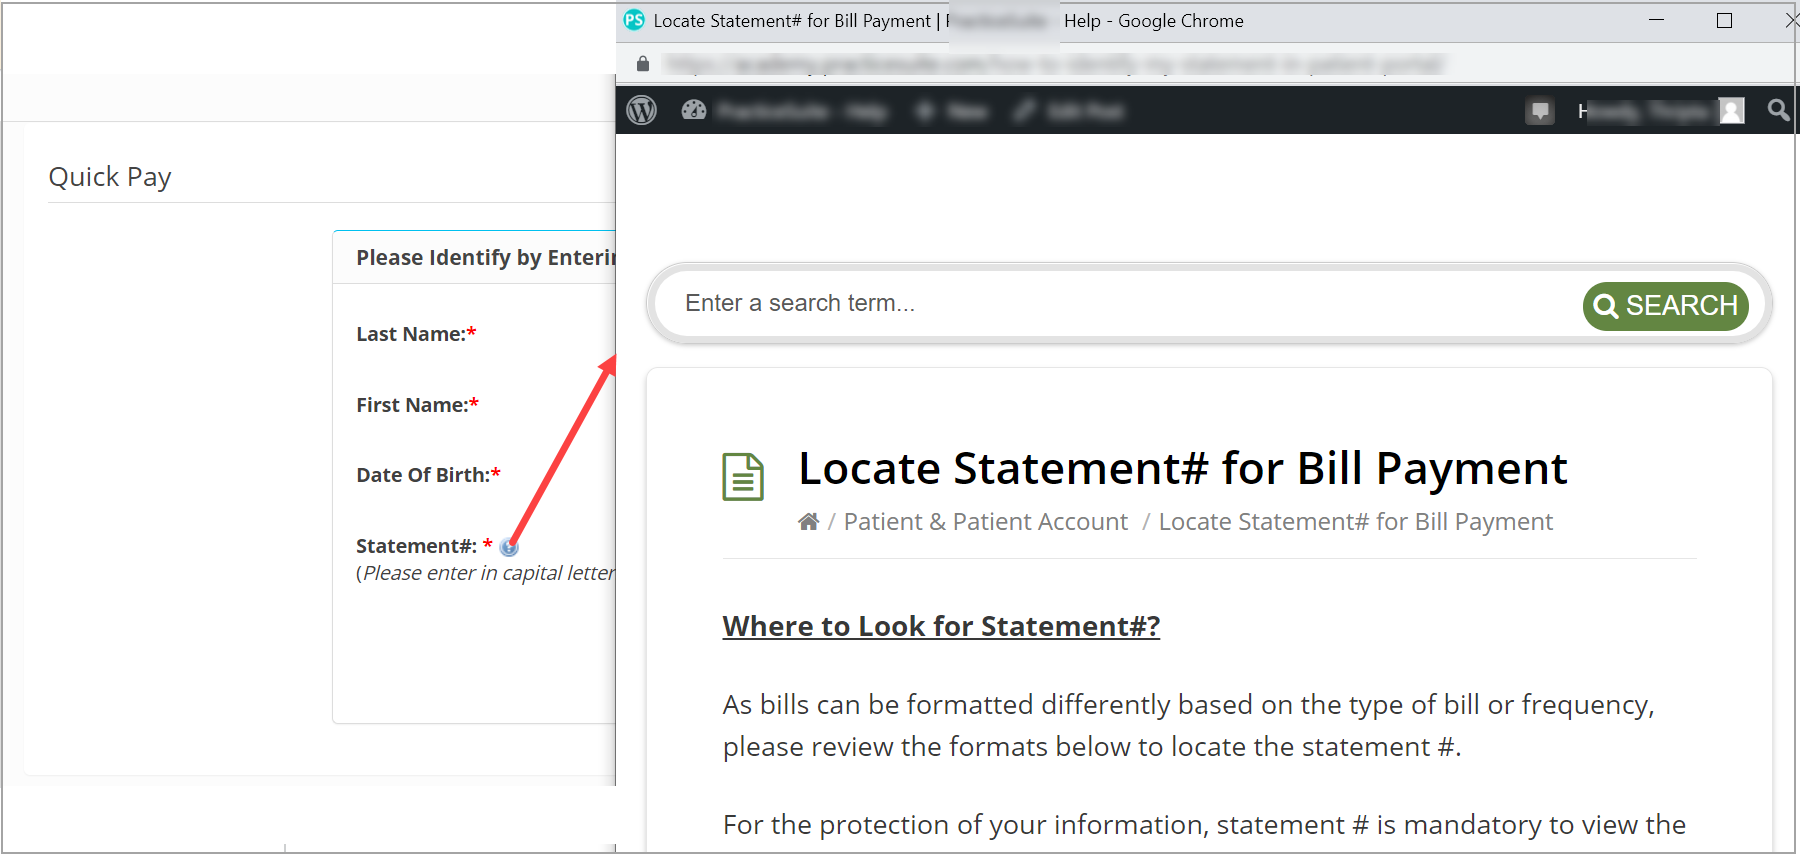The width and height of the screenshot is (1800, 854).
Task: Open the dashboard gauge icon in admin bar
Action: click(x=694, y=110)
